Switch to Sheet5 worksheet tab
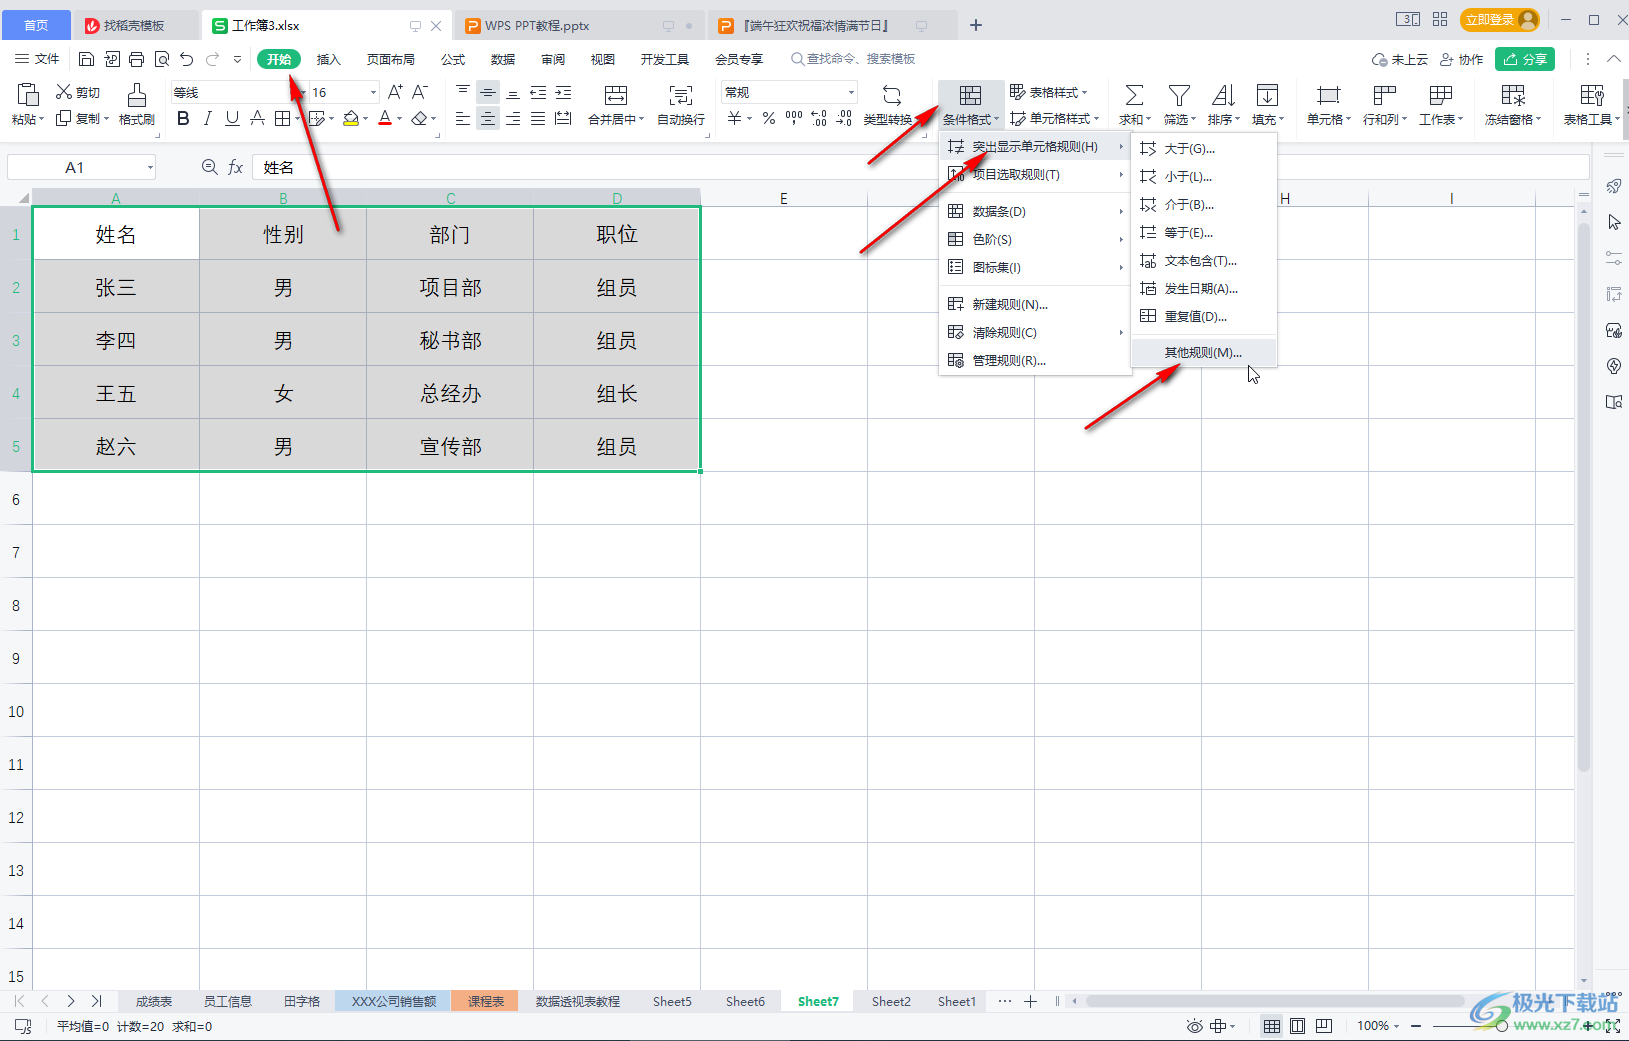 (x=672, y=1001)
